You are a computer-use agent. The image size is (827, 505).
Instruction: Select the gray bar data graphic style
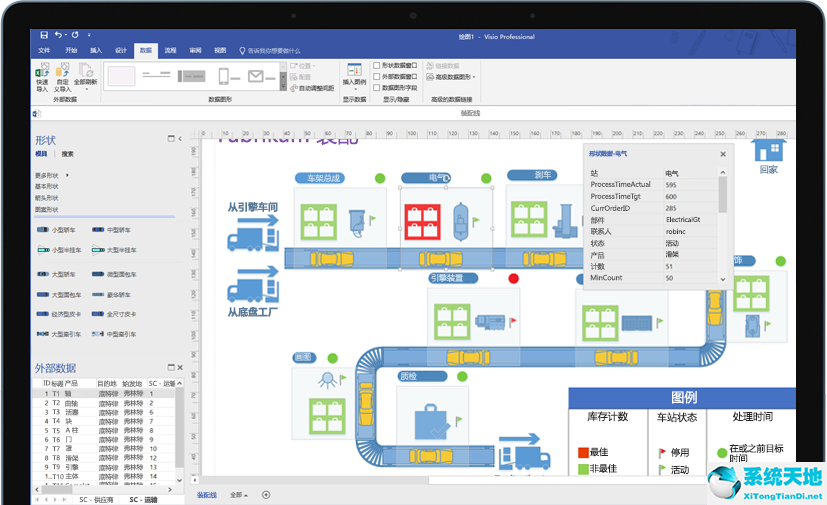[191, 76]
